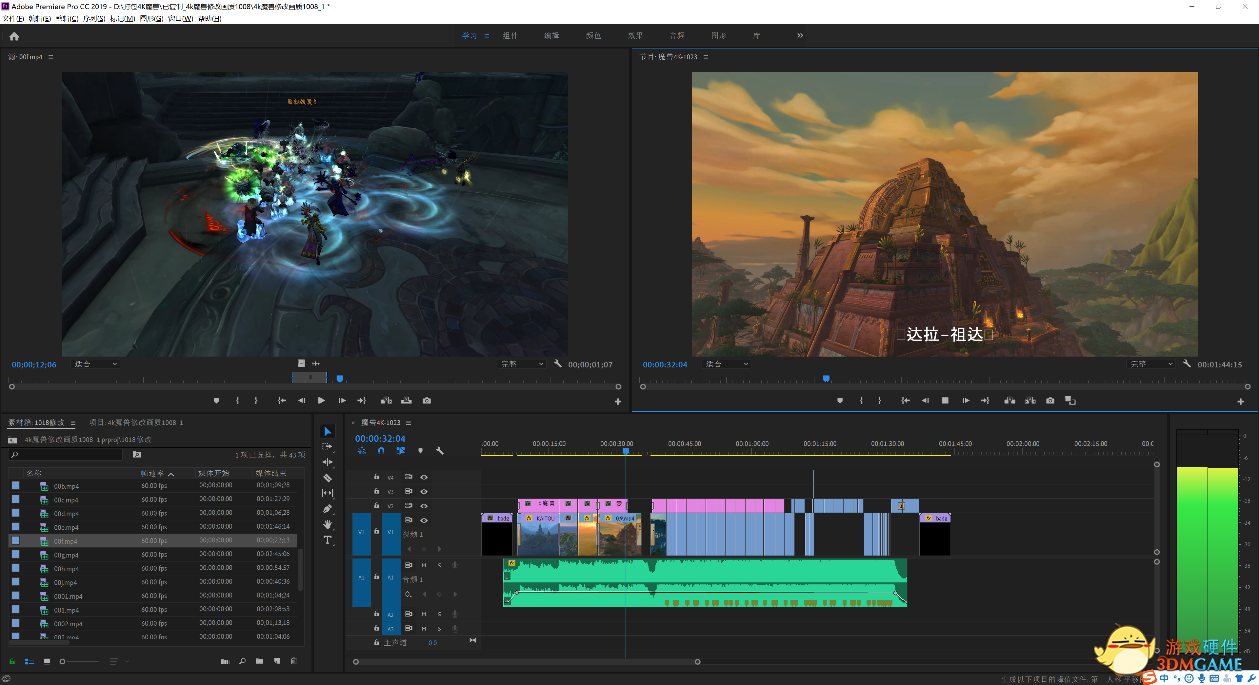1259x685 pixels.
Task: Click Extract button in Program monitor
Action: (x=1029, y=400)
